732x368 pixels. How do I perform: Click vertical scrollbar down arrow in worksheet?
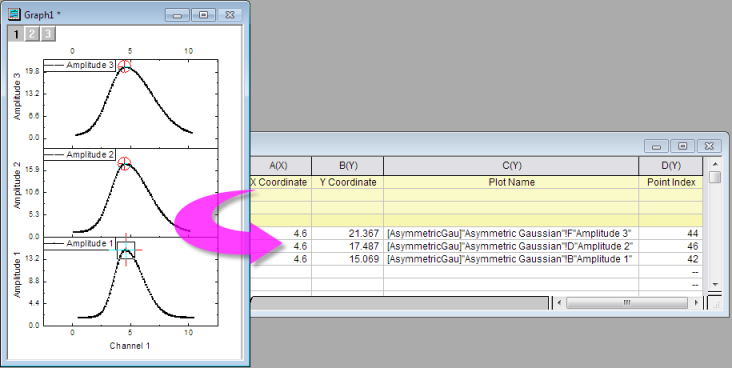(715, 284)
